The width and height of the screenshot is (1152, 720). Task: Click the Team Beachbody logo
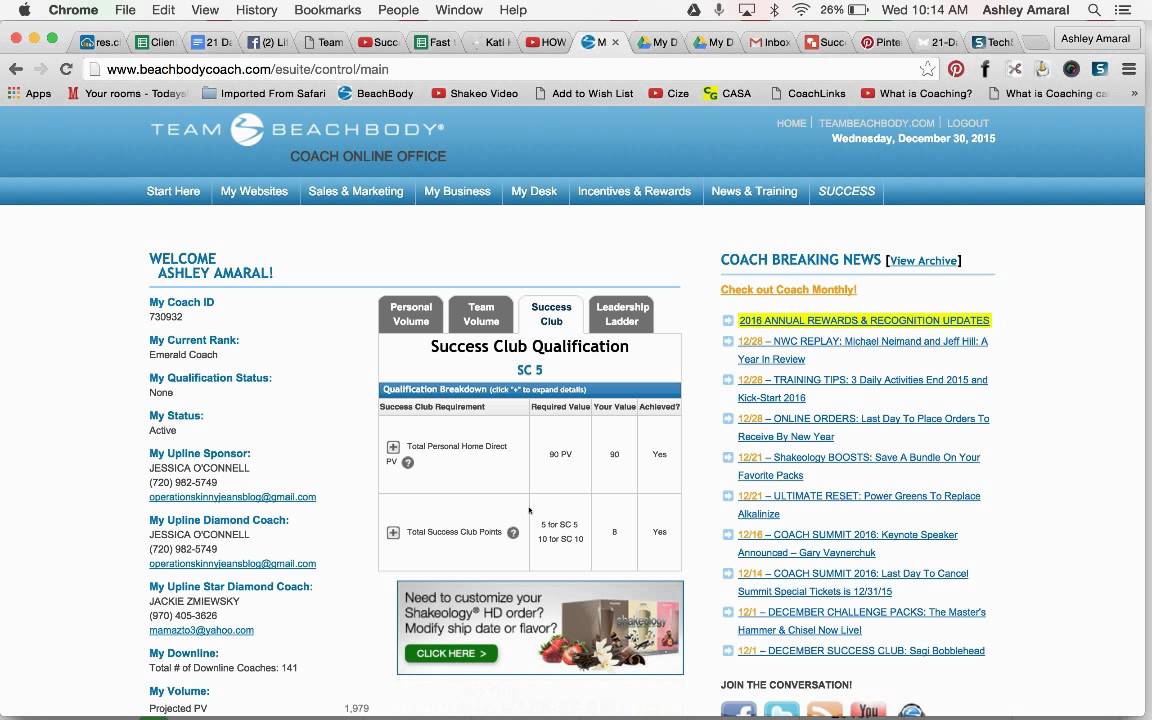(298, 129)
